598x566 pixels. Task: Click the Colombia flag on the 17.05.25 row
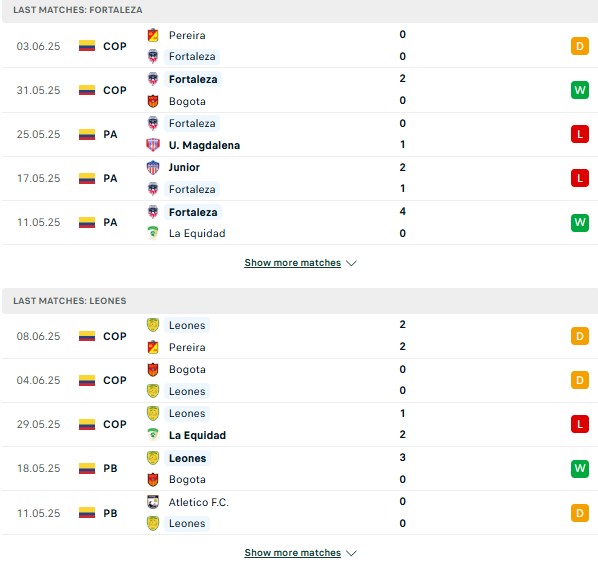(87, 178)
